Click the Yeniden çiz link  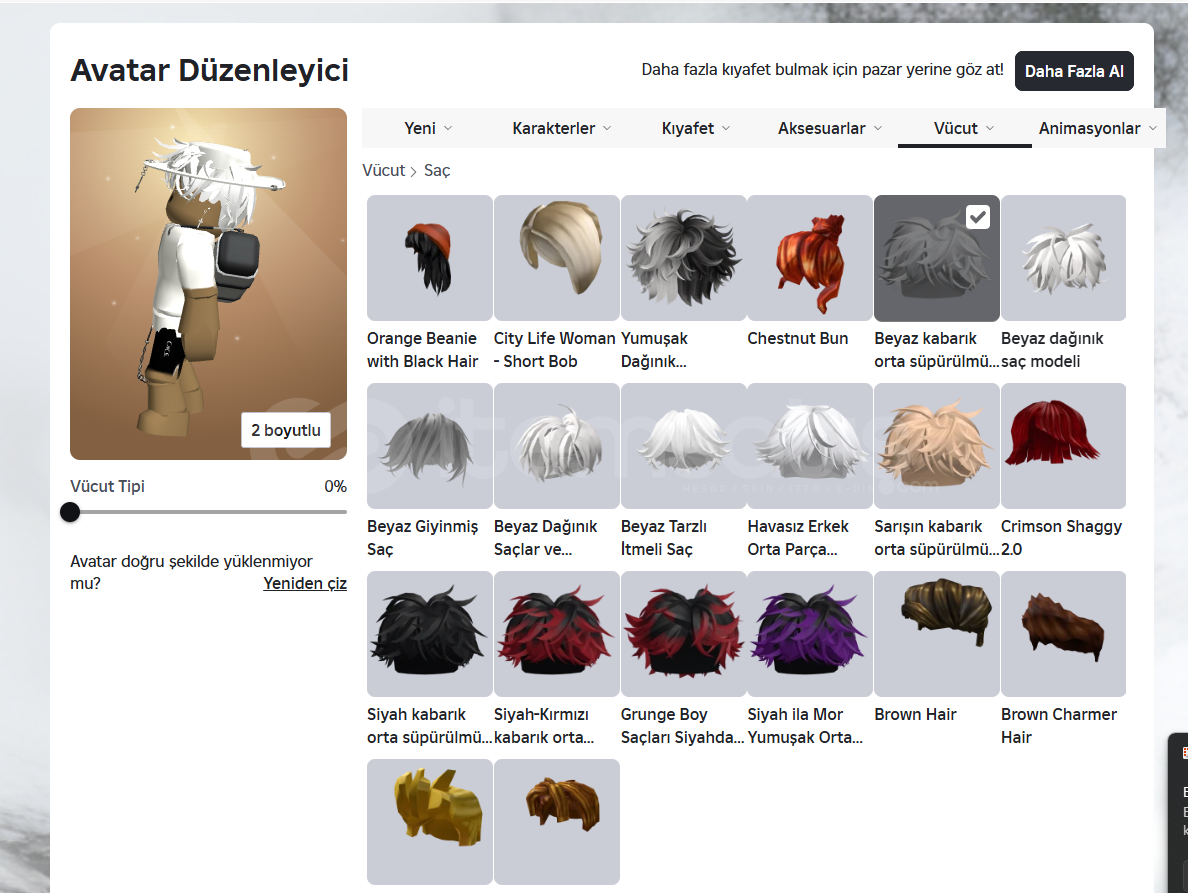click(x=305, y=583)
